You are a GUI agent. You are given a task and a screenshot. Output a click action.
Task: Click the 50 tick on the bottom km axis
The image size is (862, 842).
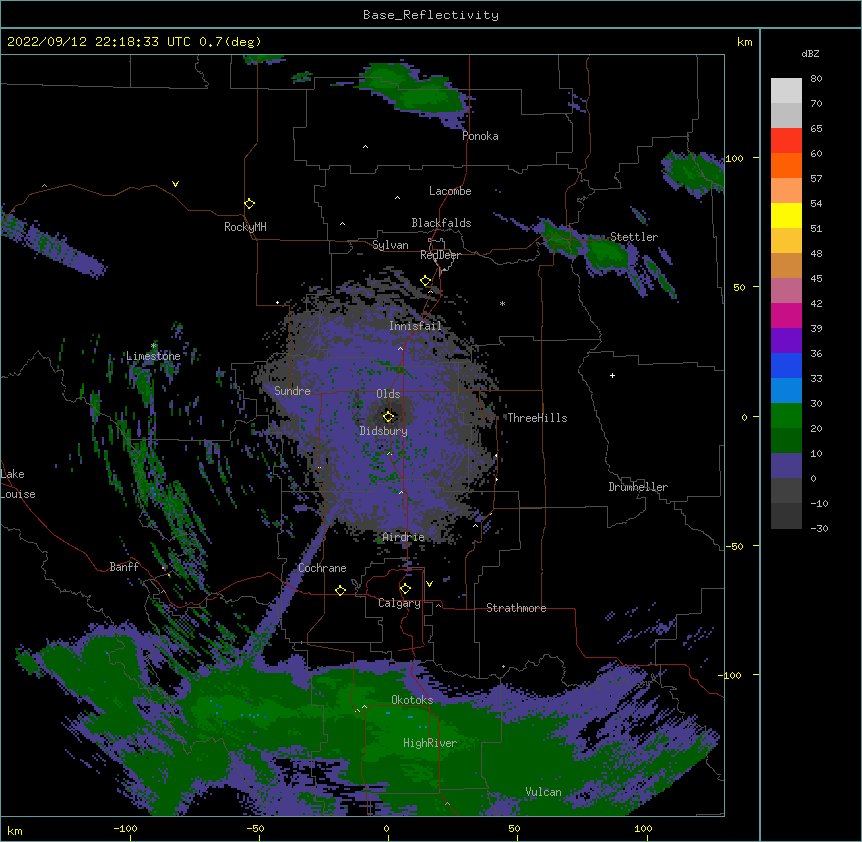(x=514, y=828)
